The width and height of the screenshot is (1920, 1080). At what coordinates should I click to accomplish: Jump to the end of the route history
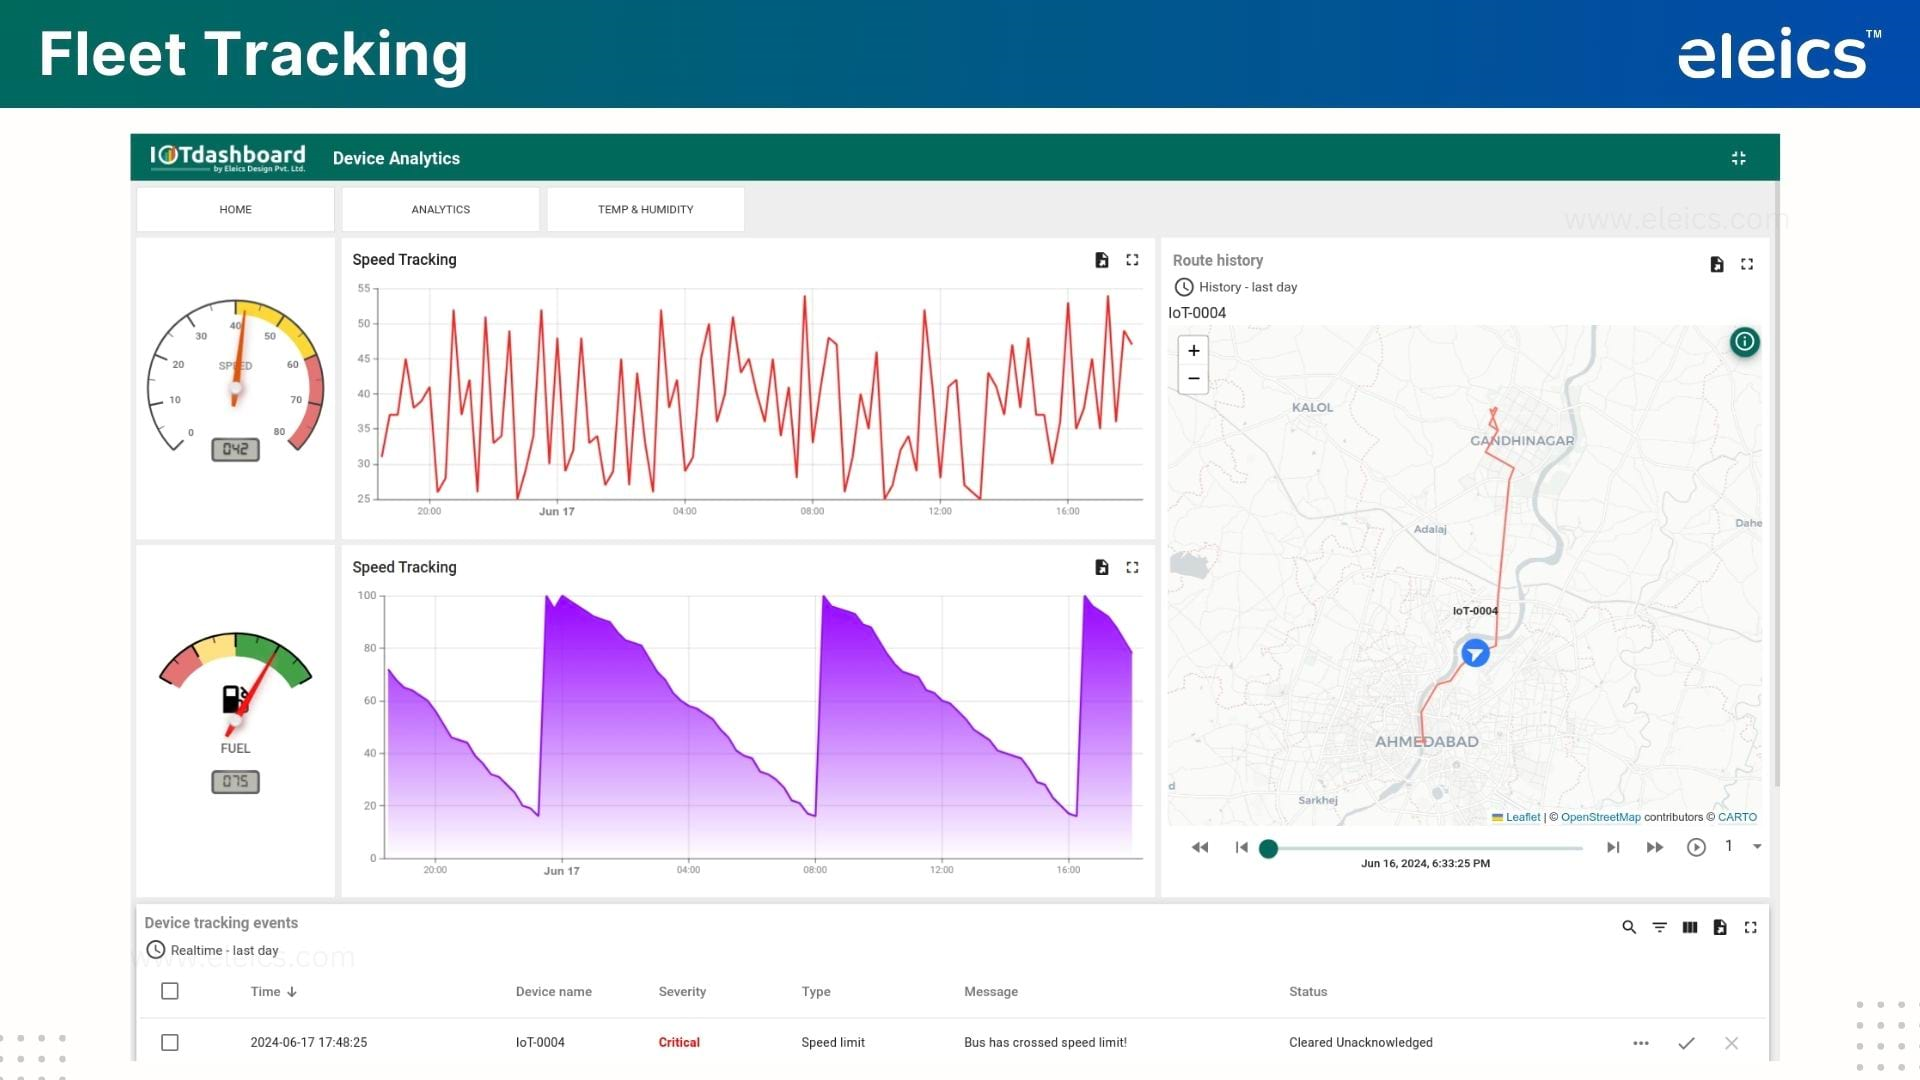1613,847
